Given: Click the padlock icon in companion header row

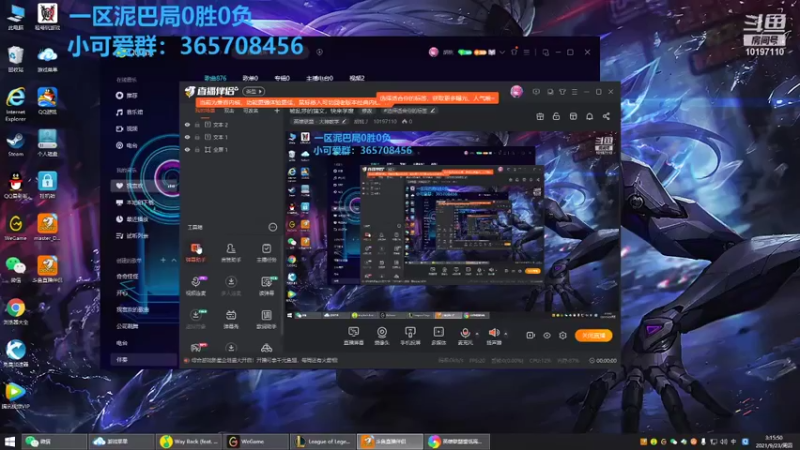Looking at the screenshot, I should pyautogui.click(x=556, y=116).
